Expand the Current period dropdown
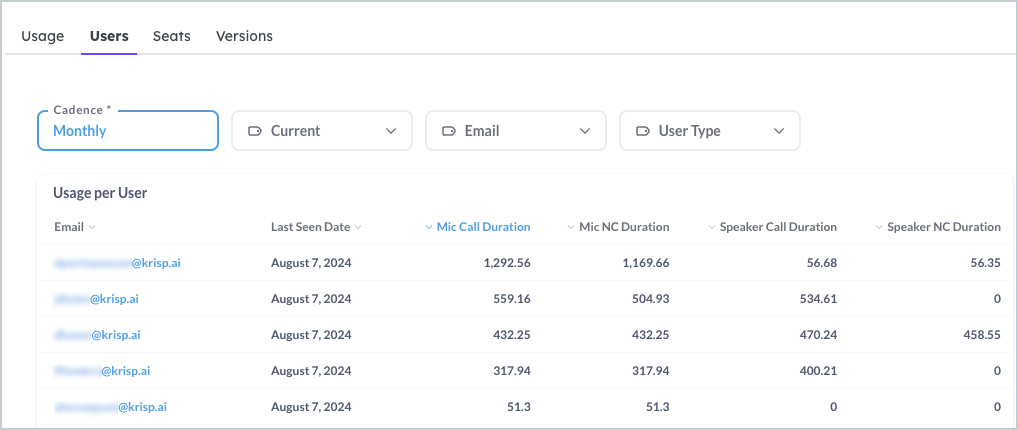Image resolution: width=1018 pixels, height=430 pixels. coord(322,131)
